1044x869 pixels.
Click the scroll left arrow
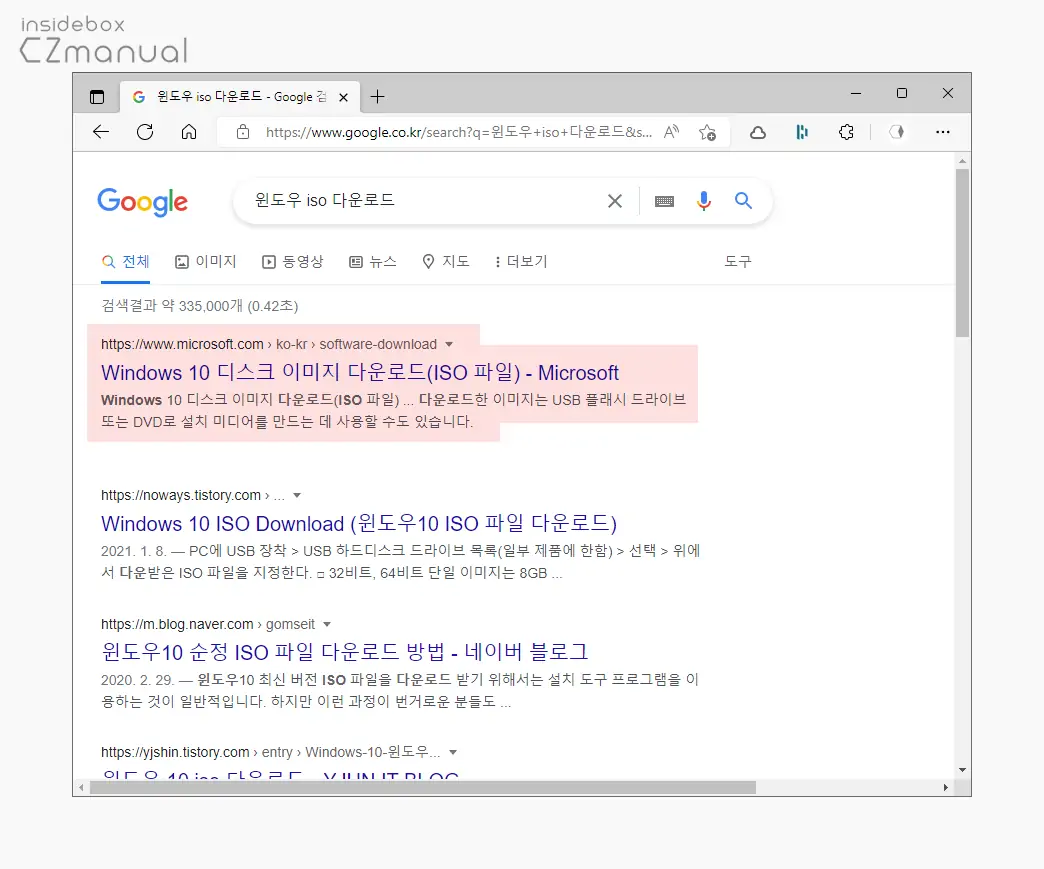pyautogui.click(x=81, y=788)
